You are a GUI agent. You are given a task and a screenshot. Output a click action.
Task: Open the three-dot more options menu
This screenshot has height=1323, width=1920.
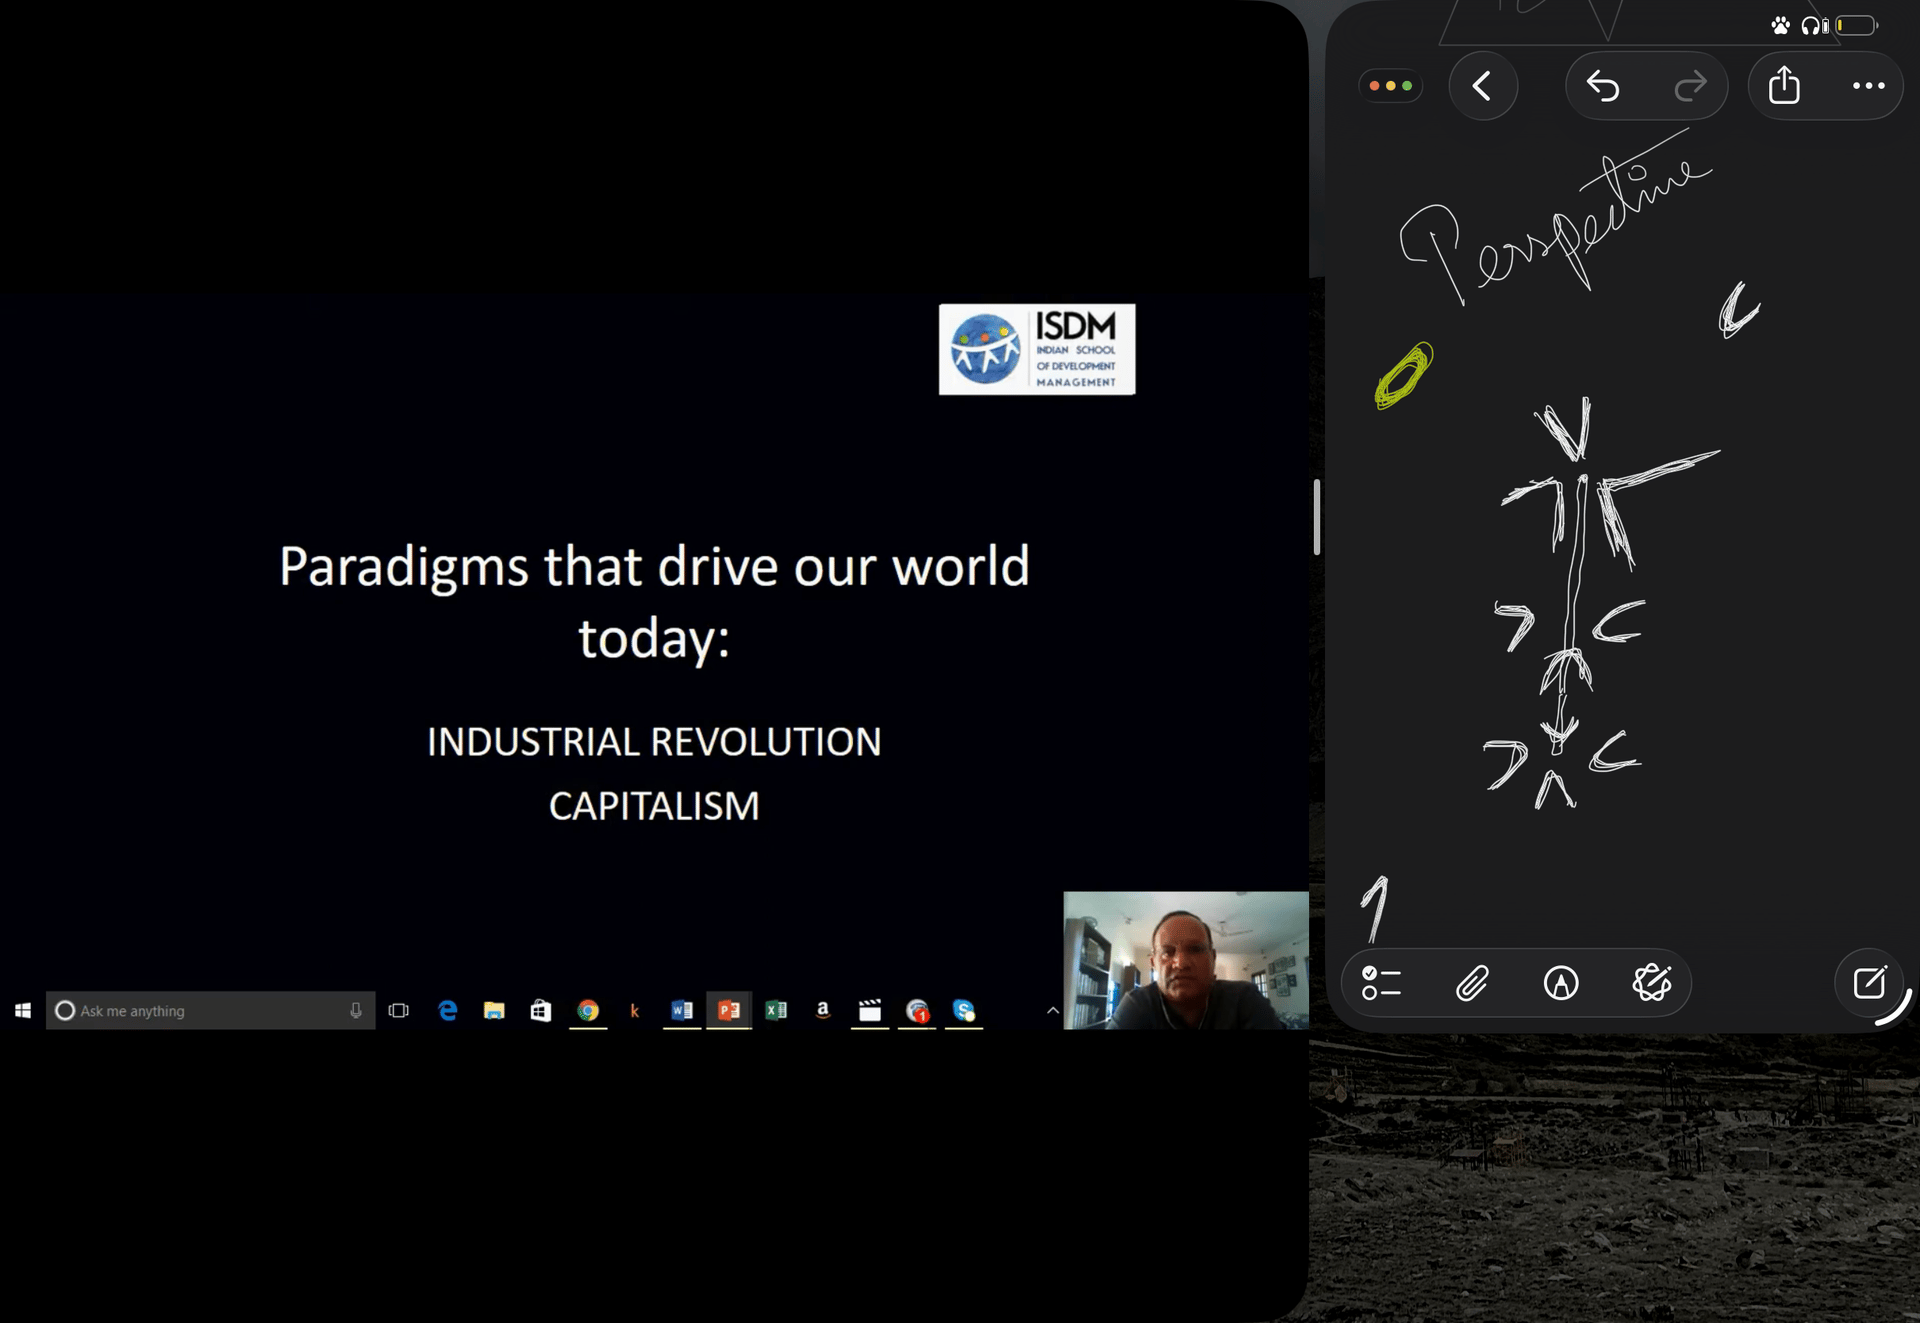[x=1868, y=86]
